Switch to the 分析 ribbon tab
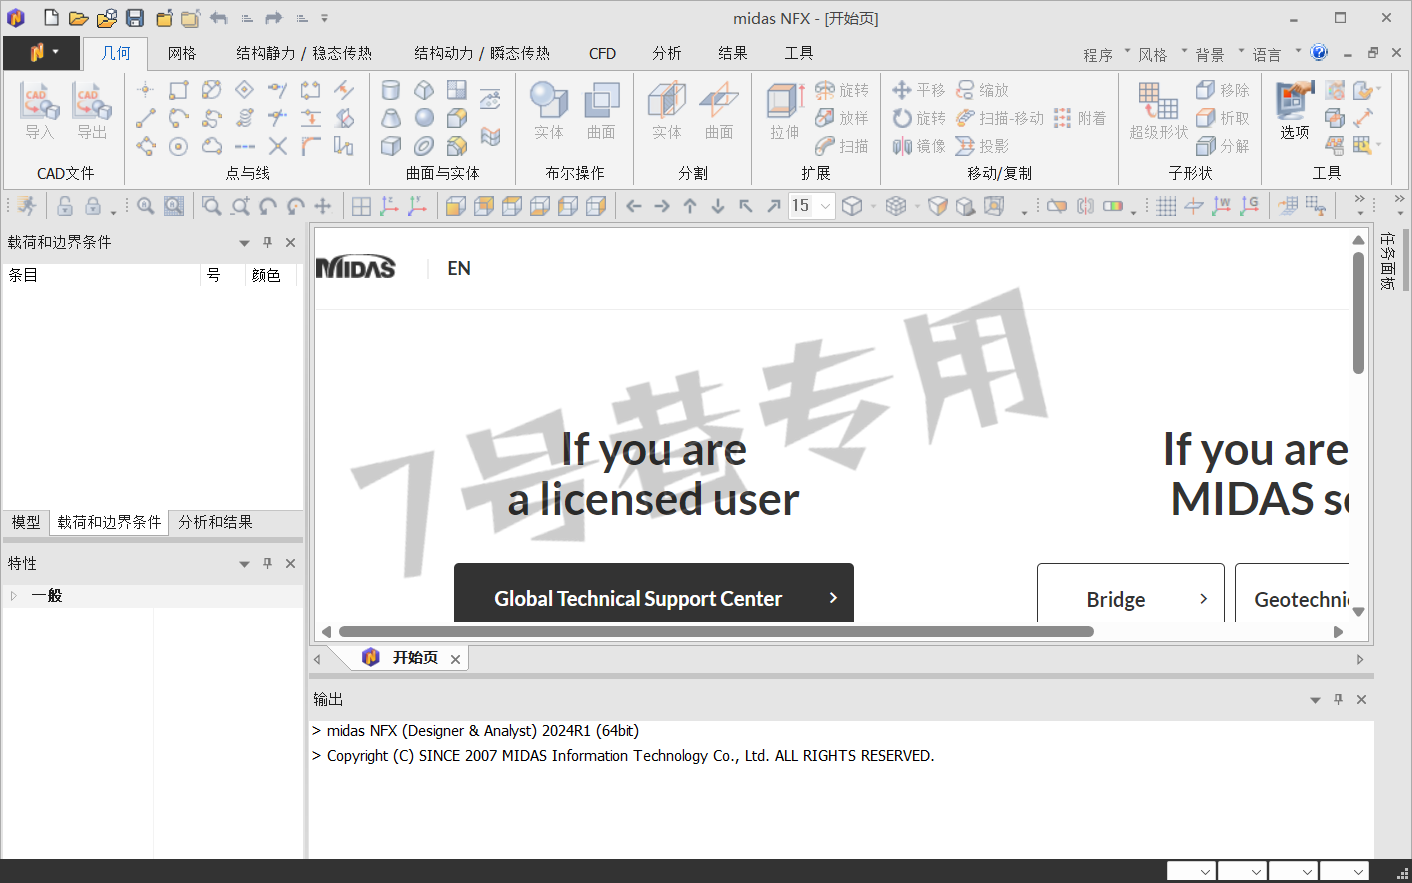 667,53
